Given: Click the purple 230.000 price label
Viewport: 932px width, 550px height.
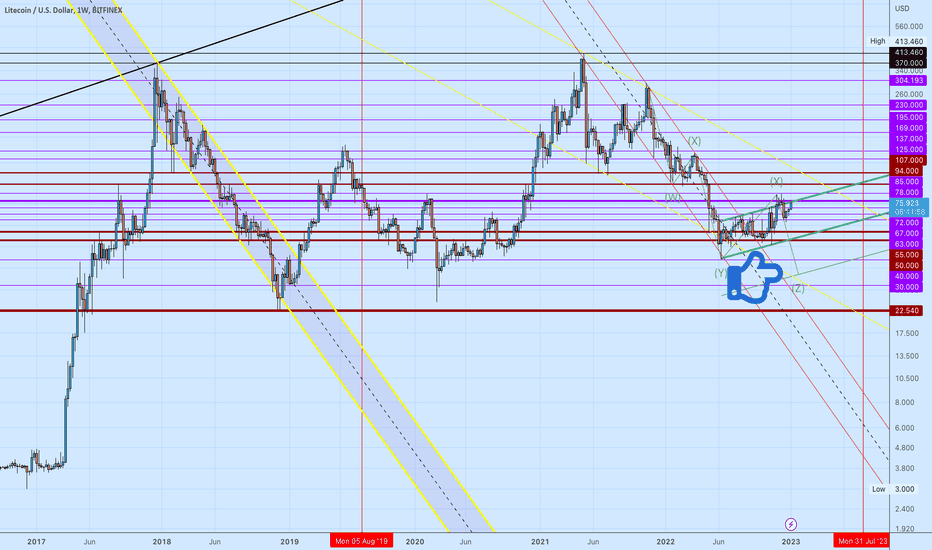Looking at the screenshot, I should 908,105.
